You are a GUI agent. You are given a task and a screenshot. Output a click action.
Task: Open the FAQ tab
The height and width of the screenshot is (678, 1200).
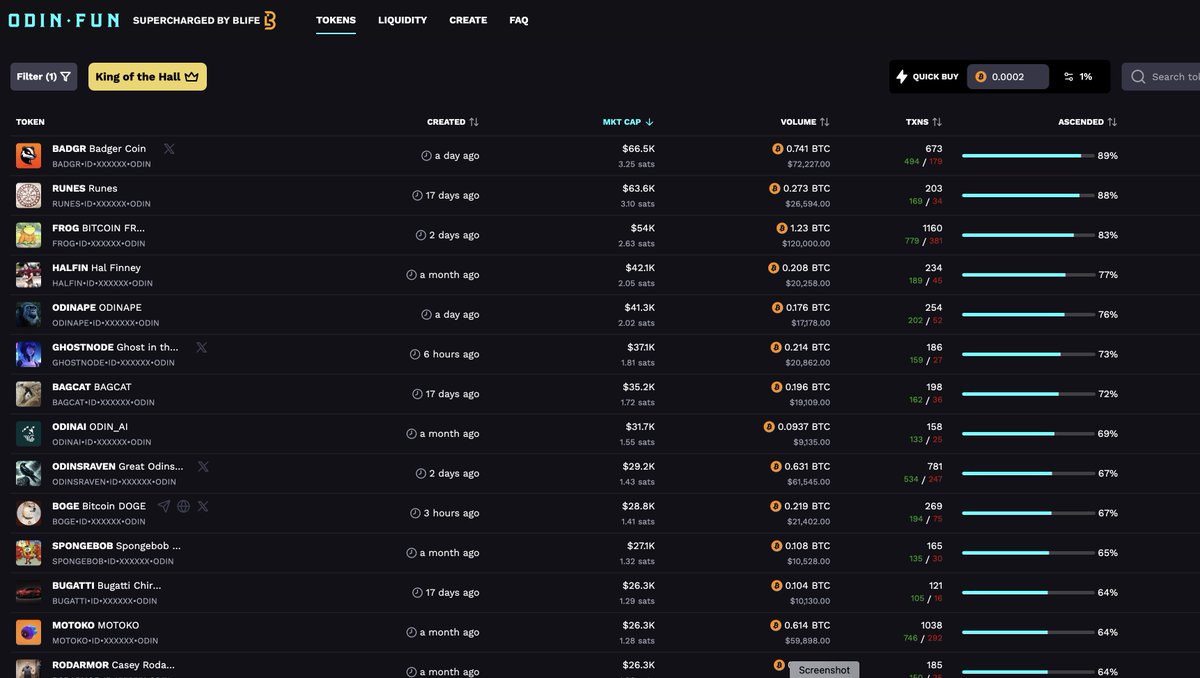point(519,20)
